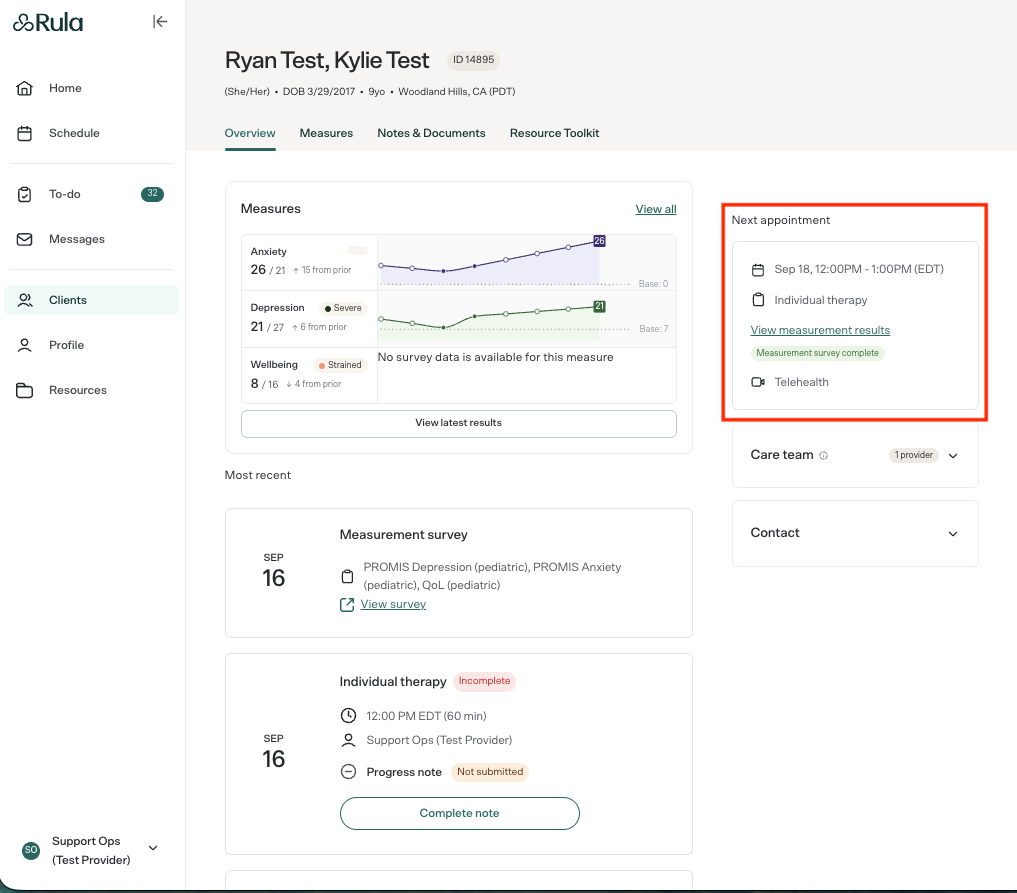Click the Strained wellbeing status badge
Screen dimensions: 1017x893
(340, 365)
